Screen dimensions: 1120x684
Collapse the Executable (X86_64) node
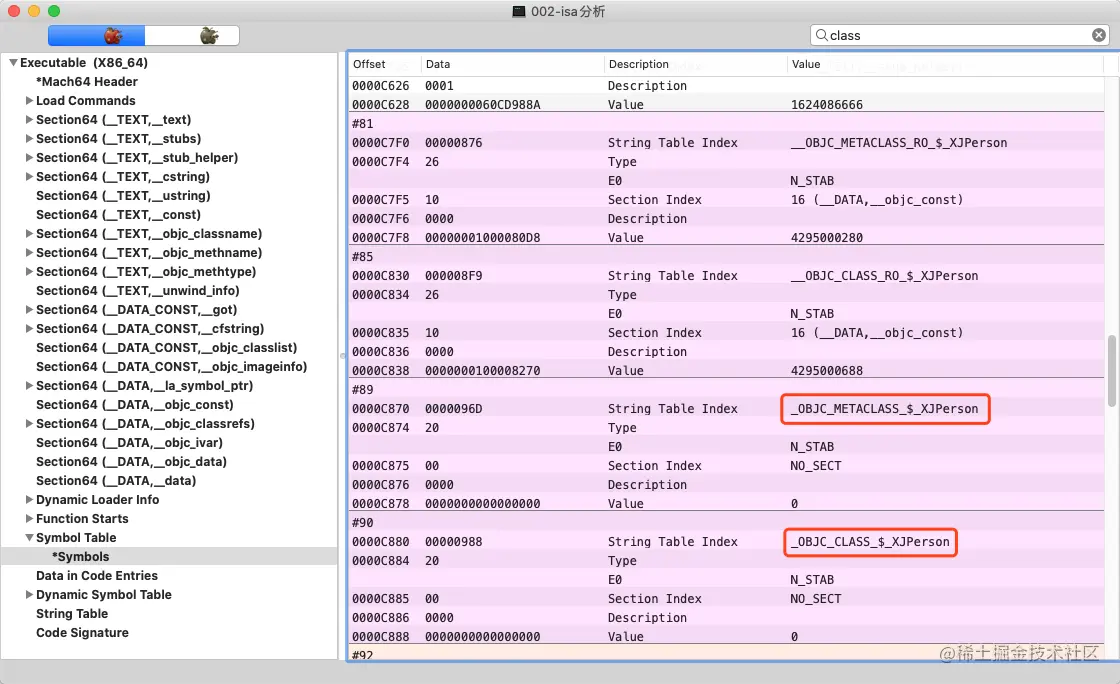[x=13, y=63]
